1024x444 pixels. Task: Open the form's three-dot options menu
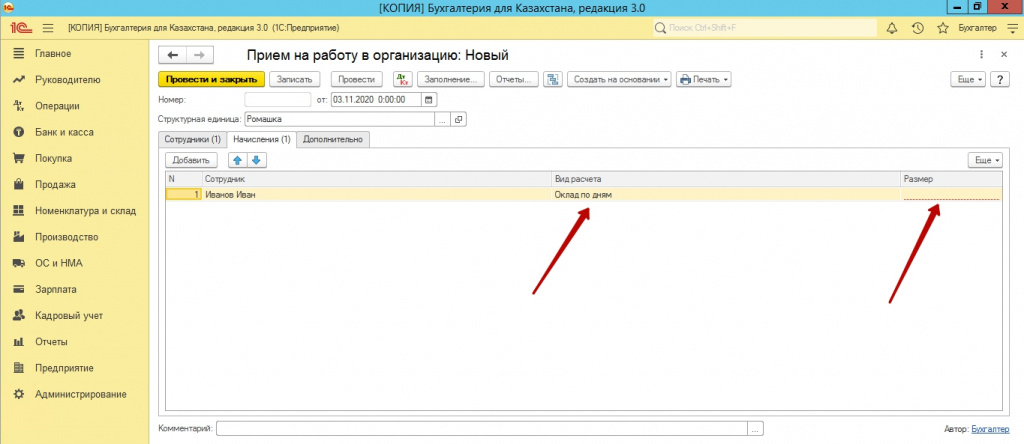pyautogui.click(x=981, y=55)
